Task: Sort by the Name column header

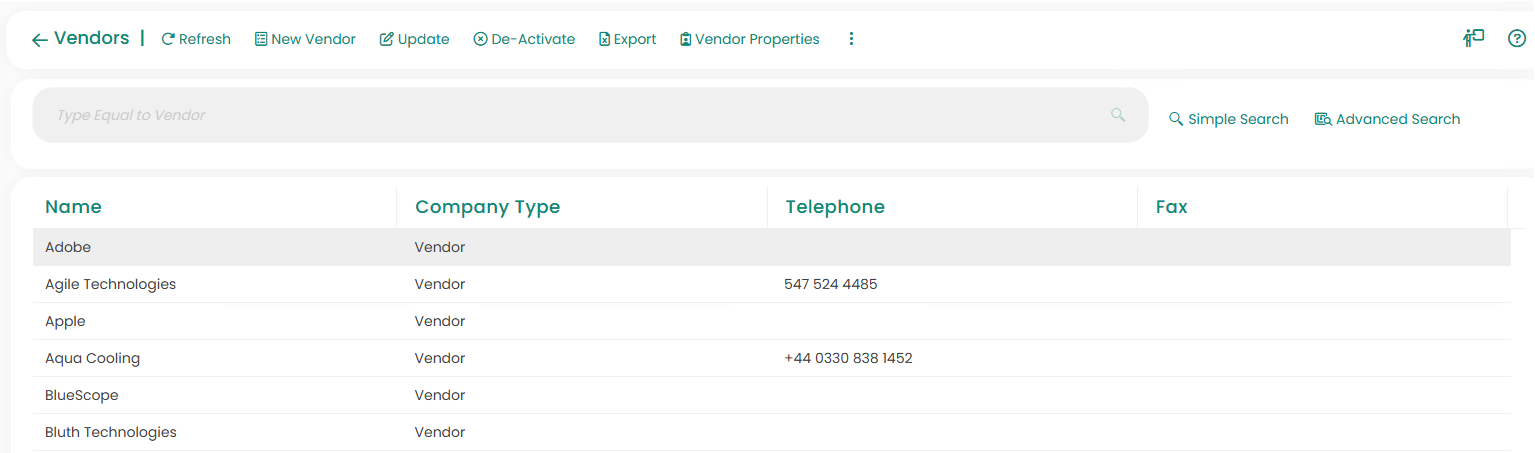Action: (73, 207)
